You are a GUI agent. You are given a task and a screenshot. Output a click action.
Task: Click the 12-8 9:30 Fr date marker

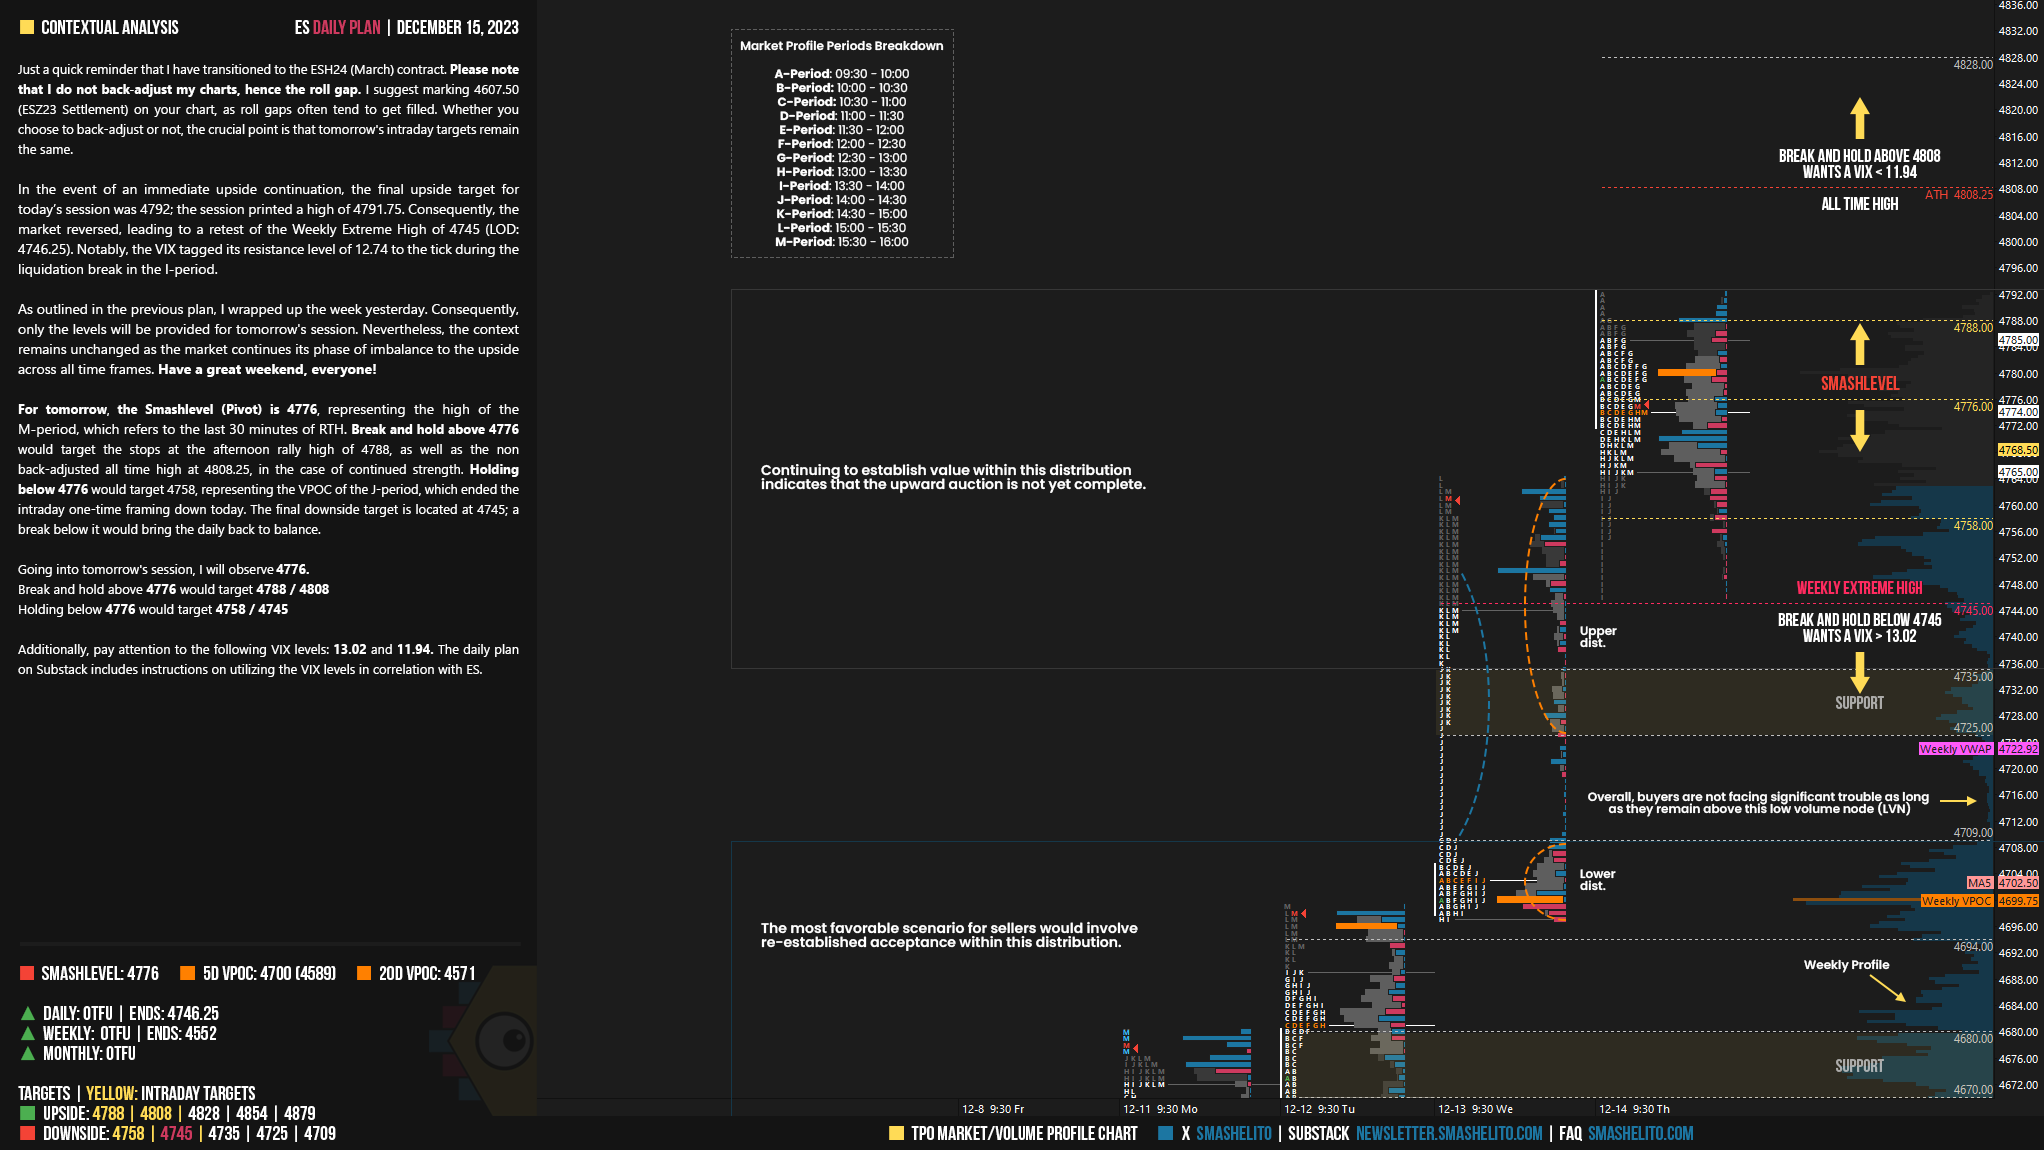[993, 1109]
